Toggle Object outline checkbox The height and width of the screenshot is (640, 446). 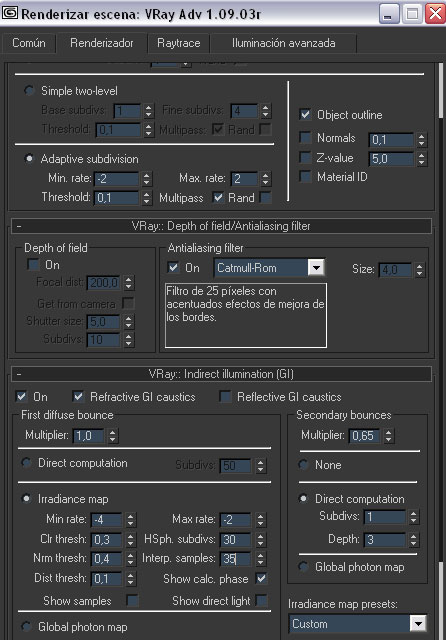coord(305,114)
